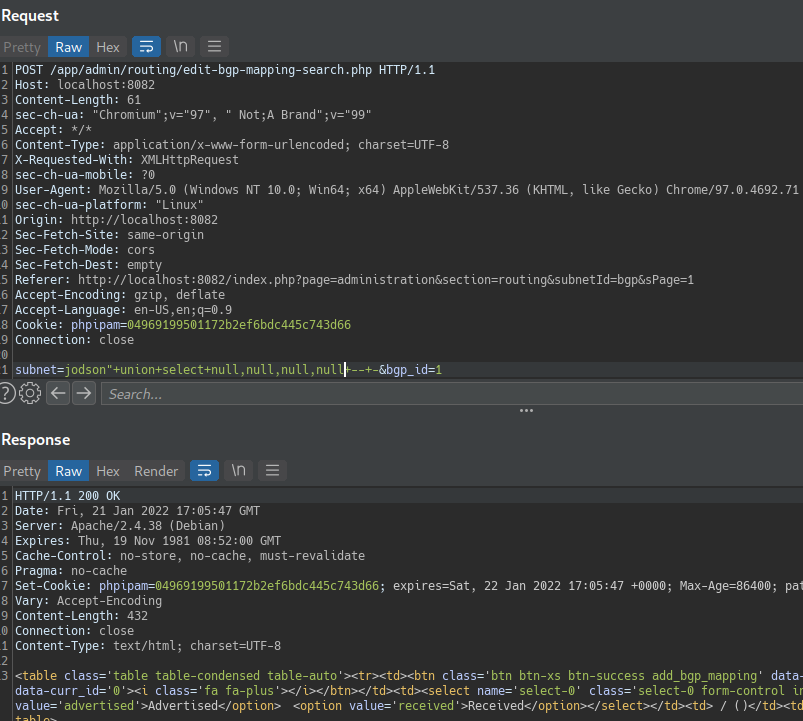Open the Hex tab in Request panel
This screenshot has height=721, width=803.
tap(108, 47)
